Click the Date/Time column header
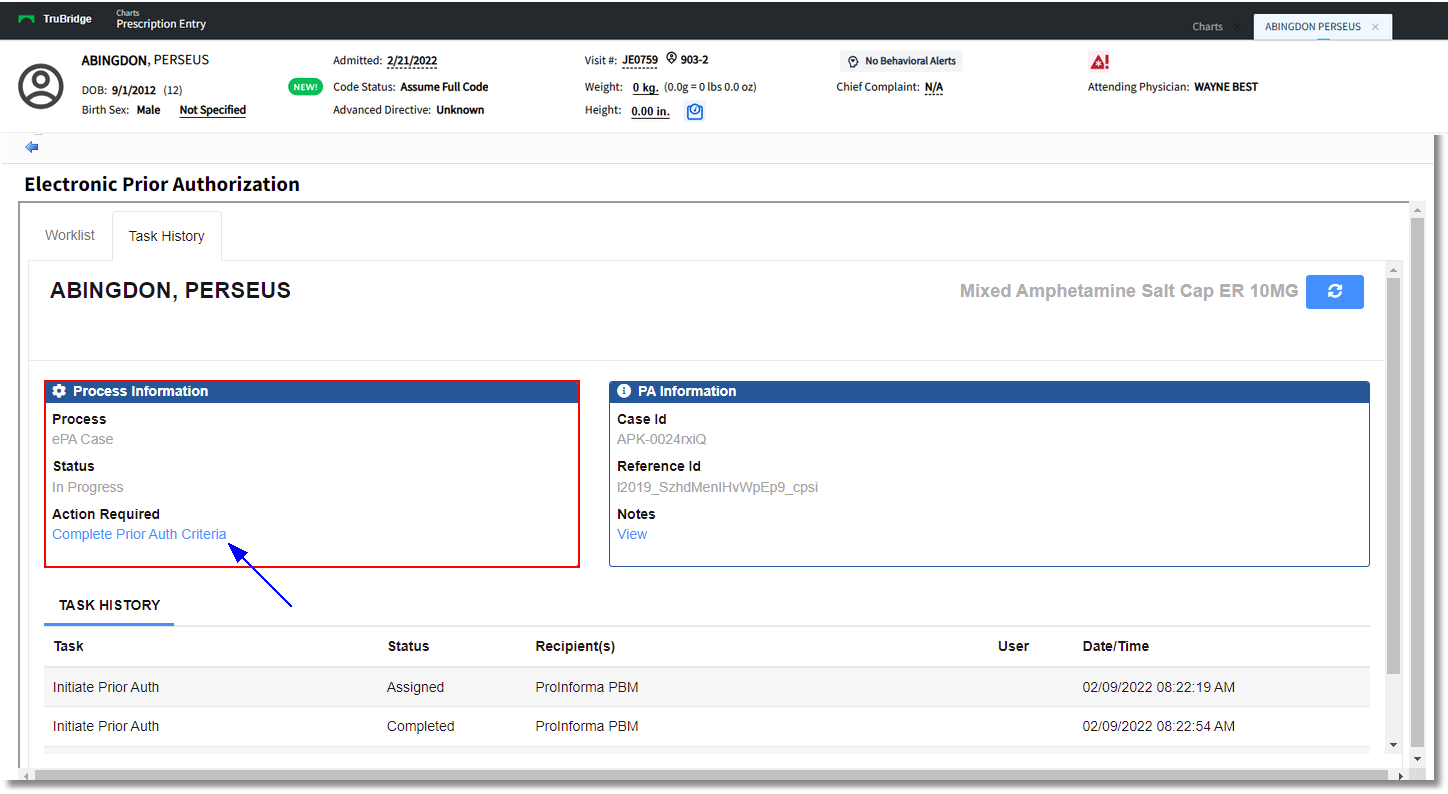Image resolution: width=1448 pixels, height=794 pixels. (1116, 646)
